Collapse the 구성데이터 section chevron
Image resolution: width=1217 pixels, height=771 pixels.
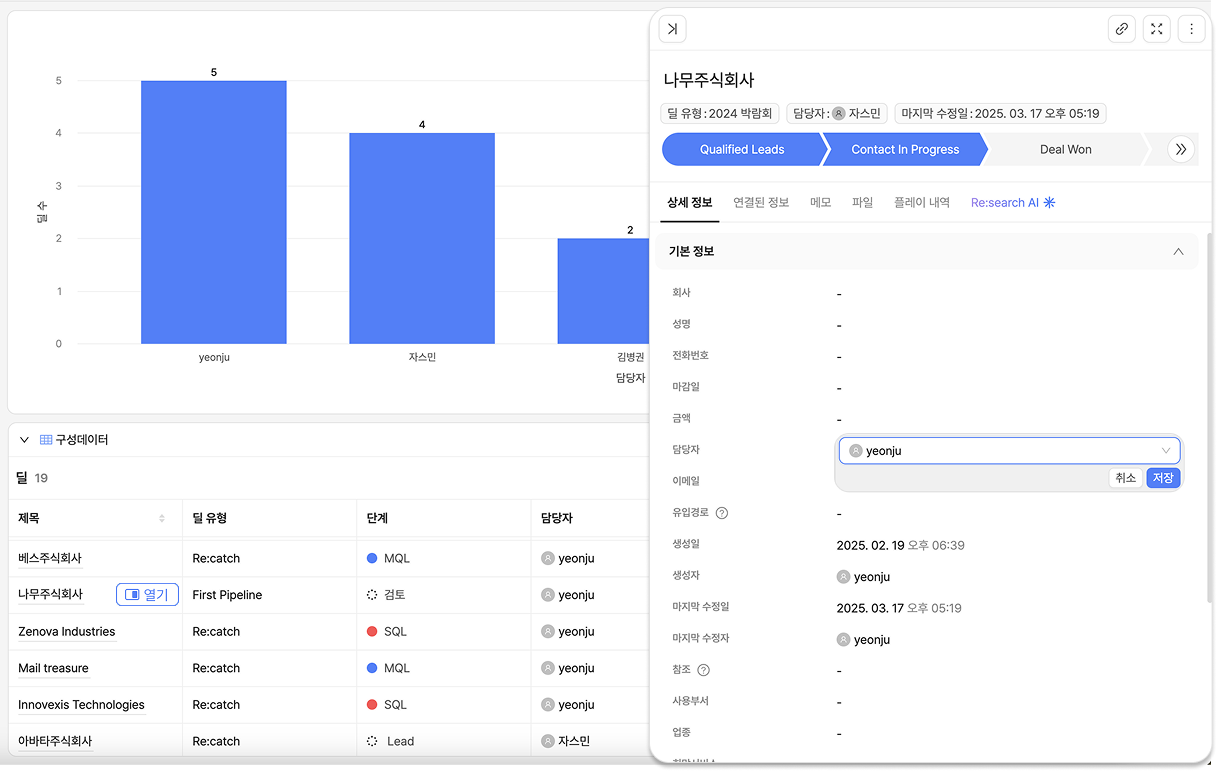coord(25,440)
